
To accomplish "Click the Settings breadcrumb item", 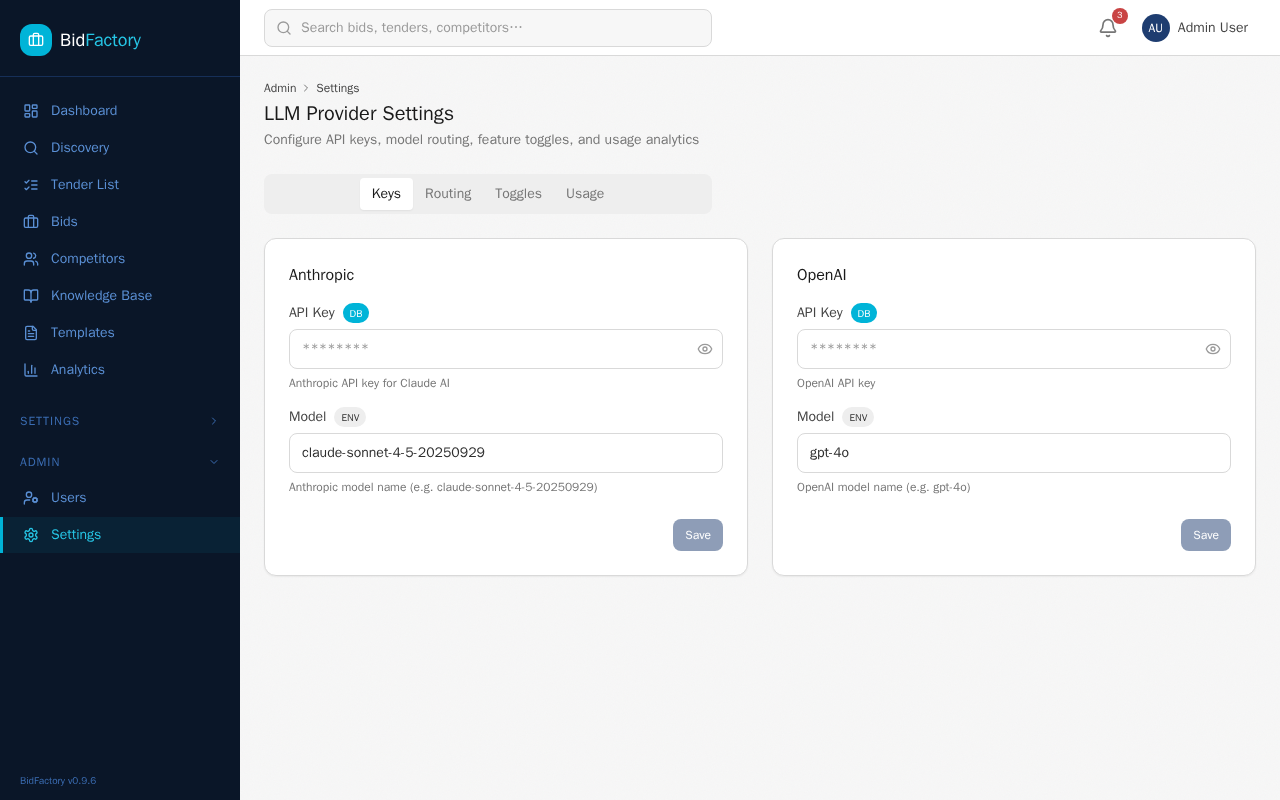I will (x=338, y=88).
